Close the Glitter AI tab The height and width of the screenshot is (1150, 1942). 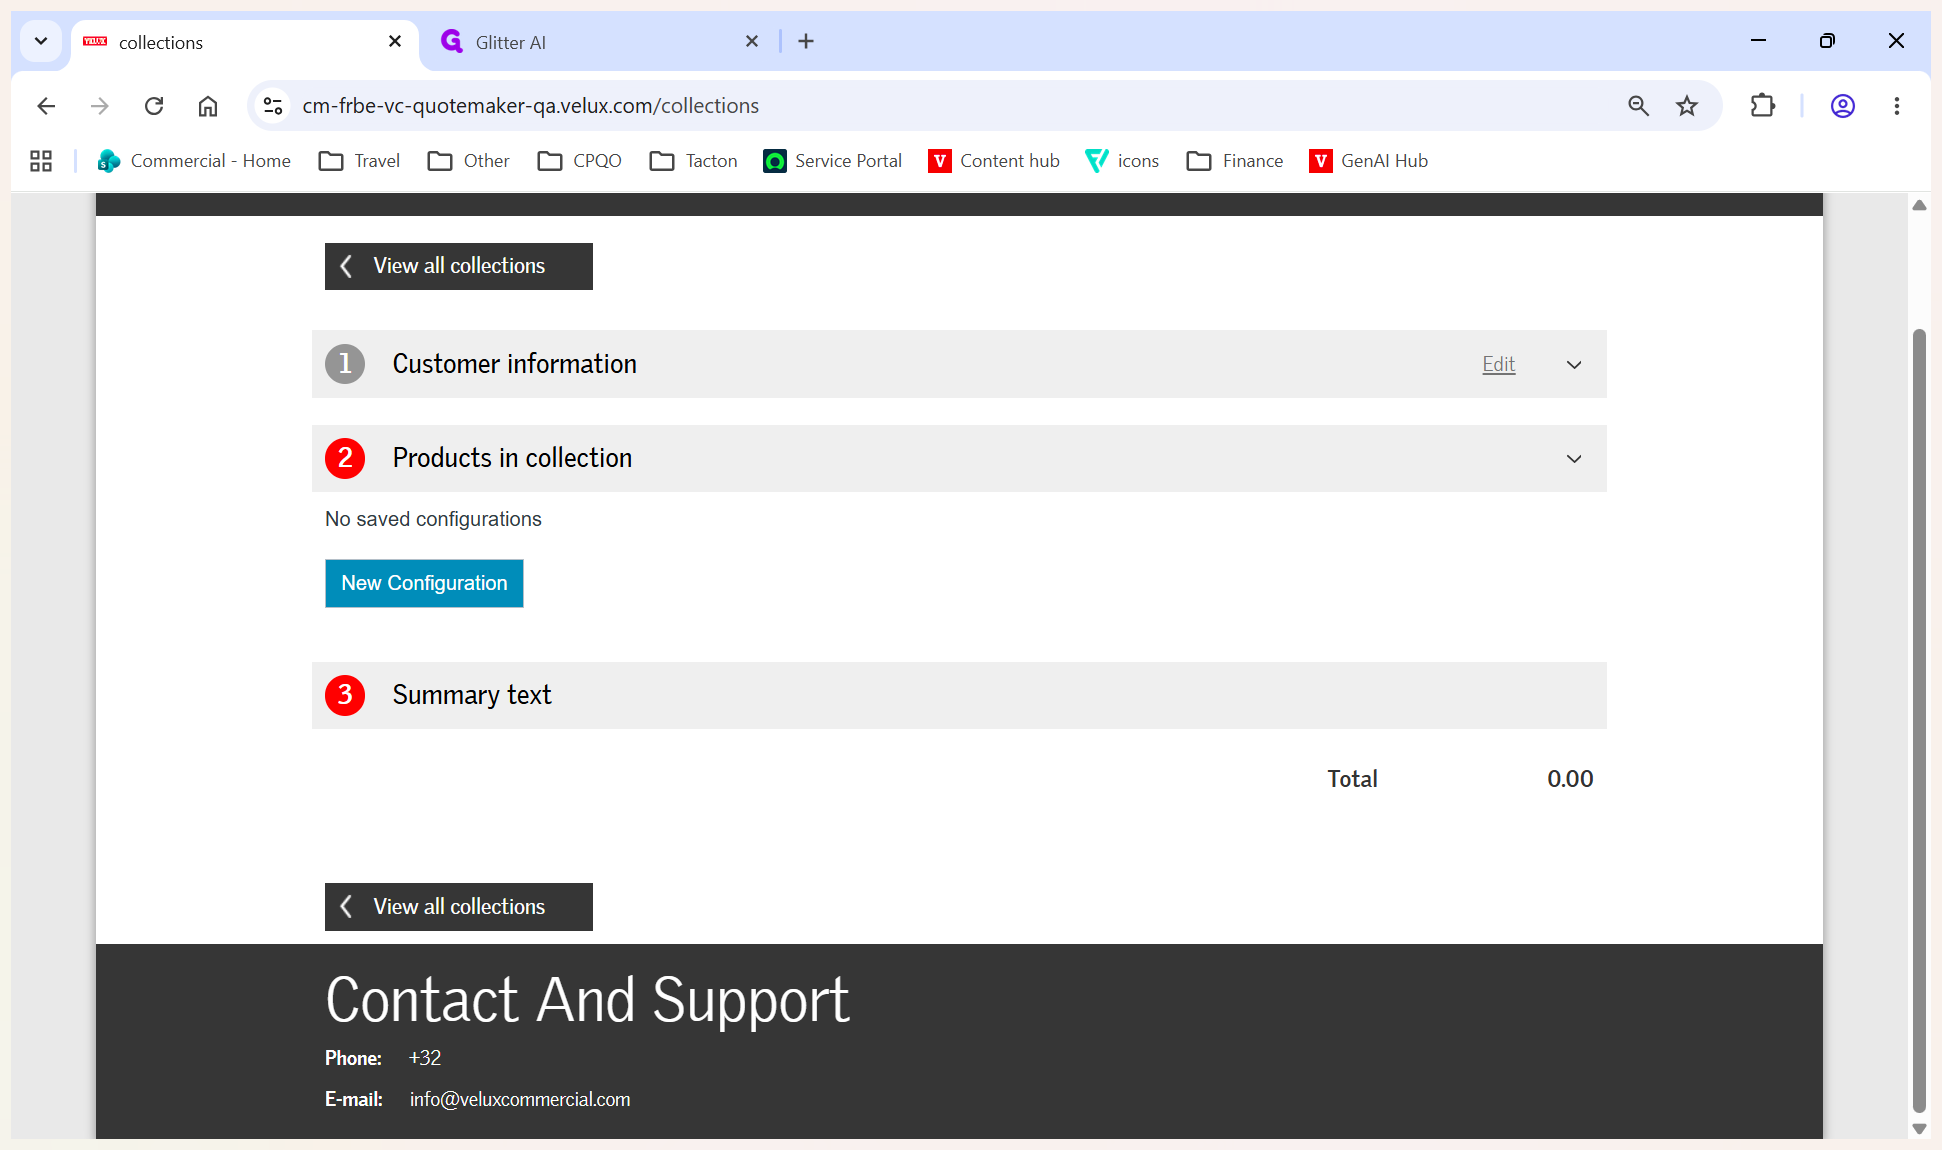pos(752,41)
